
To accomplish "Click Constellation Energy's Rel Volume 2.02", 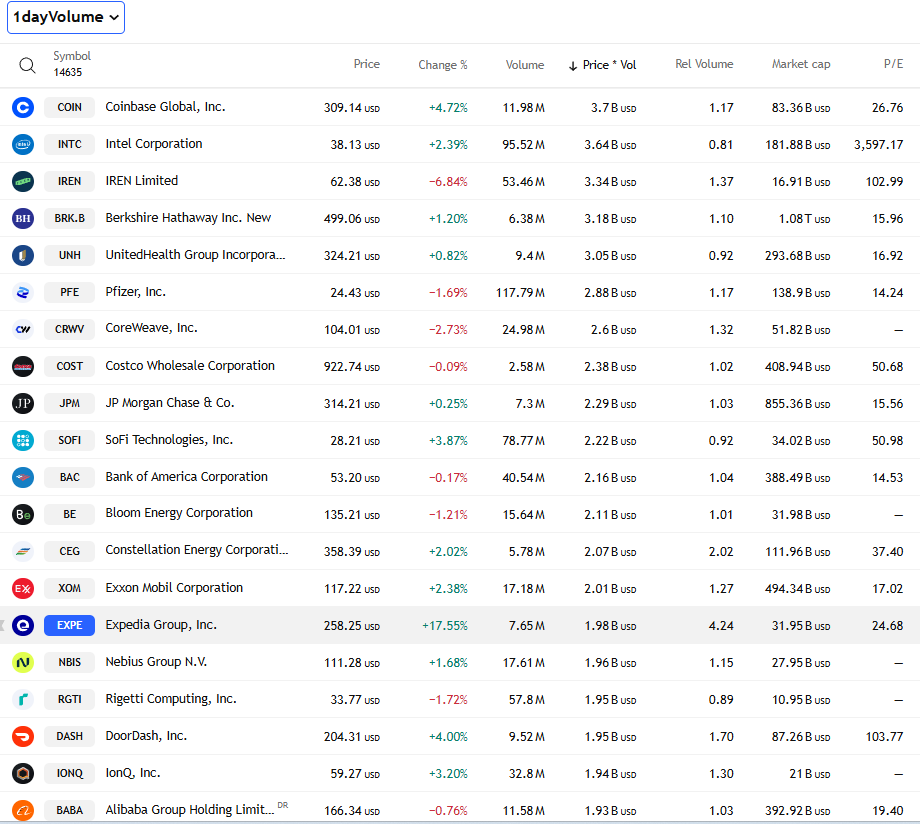I will click(x=721, y=551).
